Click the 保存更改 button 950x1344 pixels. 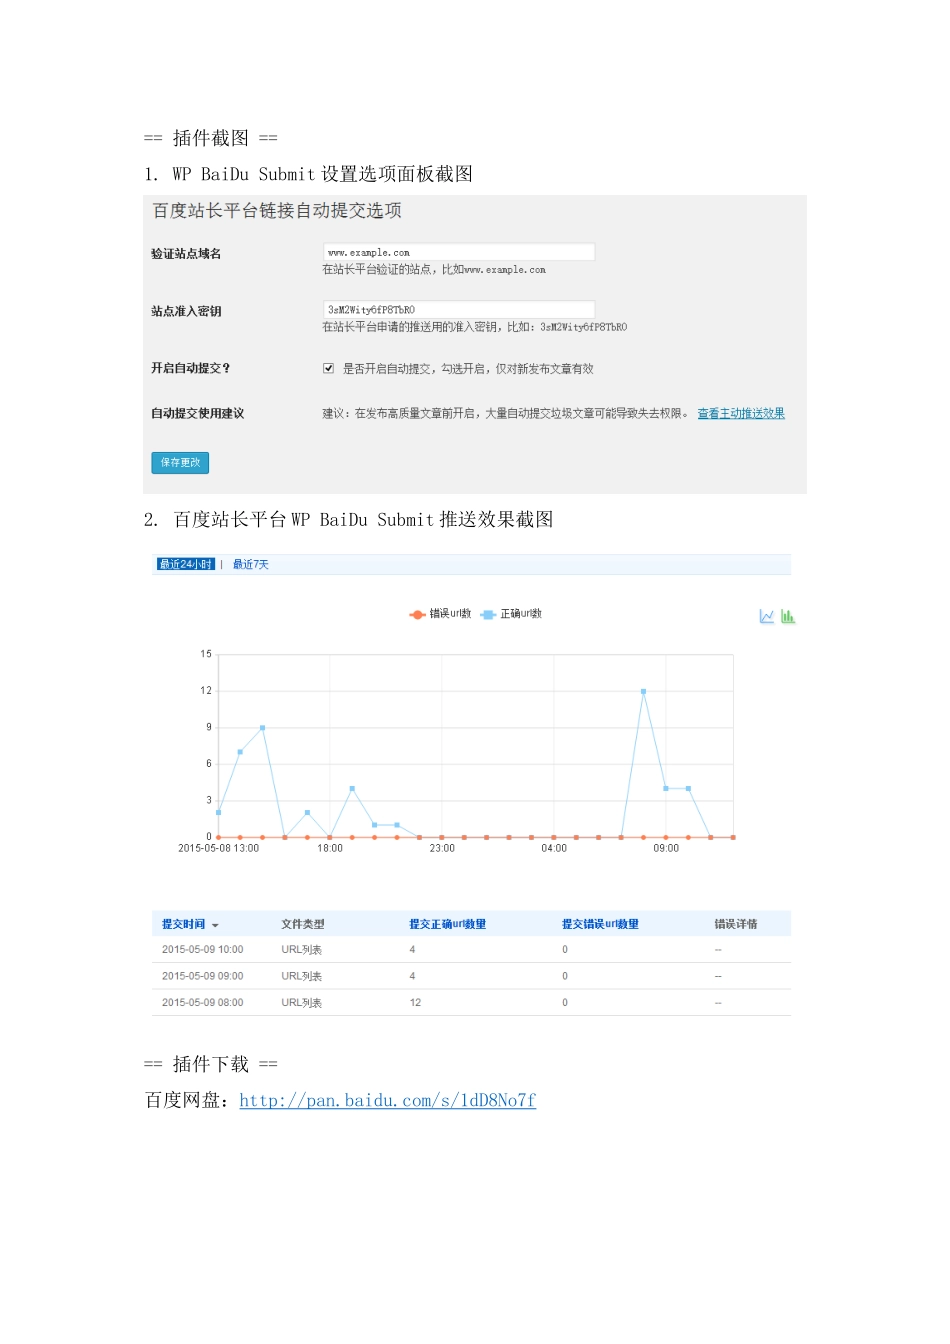(180, 462)
